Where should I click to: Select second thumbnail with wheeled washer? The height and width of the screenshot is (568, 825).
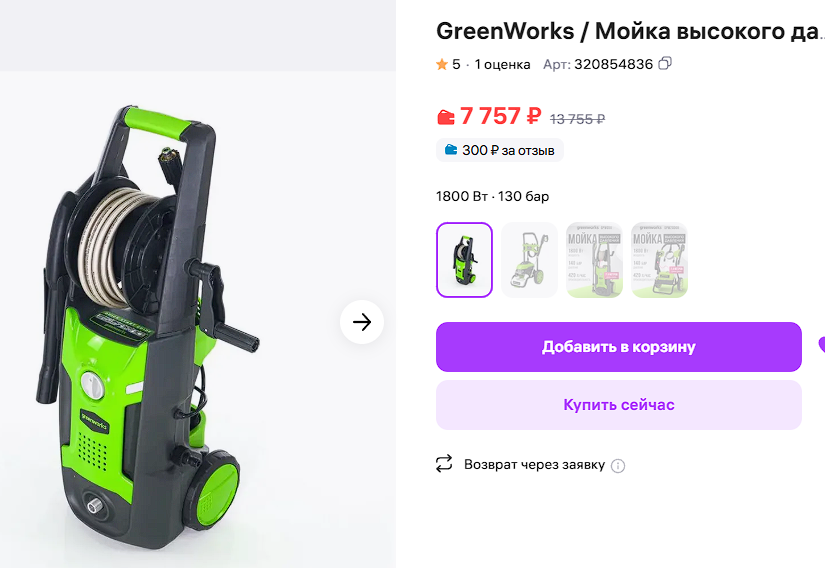click(x=529, y=260)
